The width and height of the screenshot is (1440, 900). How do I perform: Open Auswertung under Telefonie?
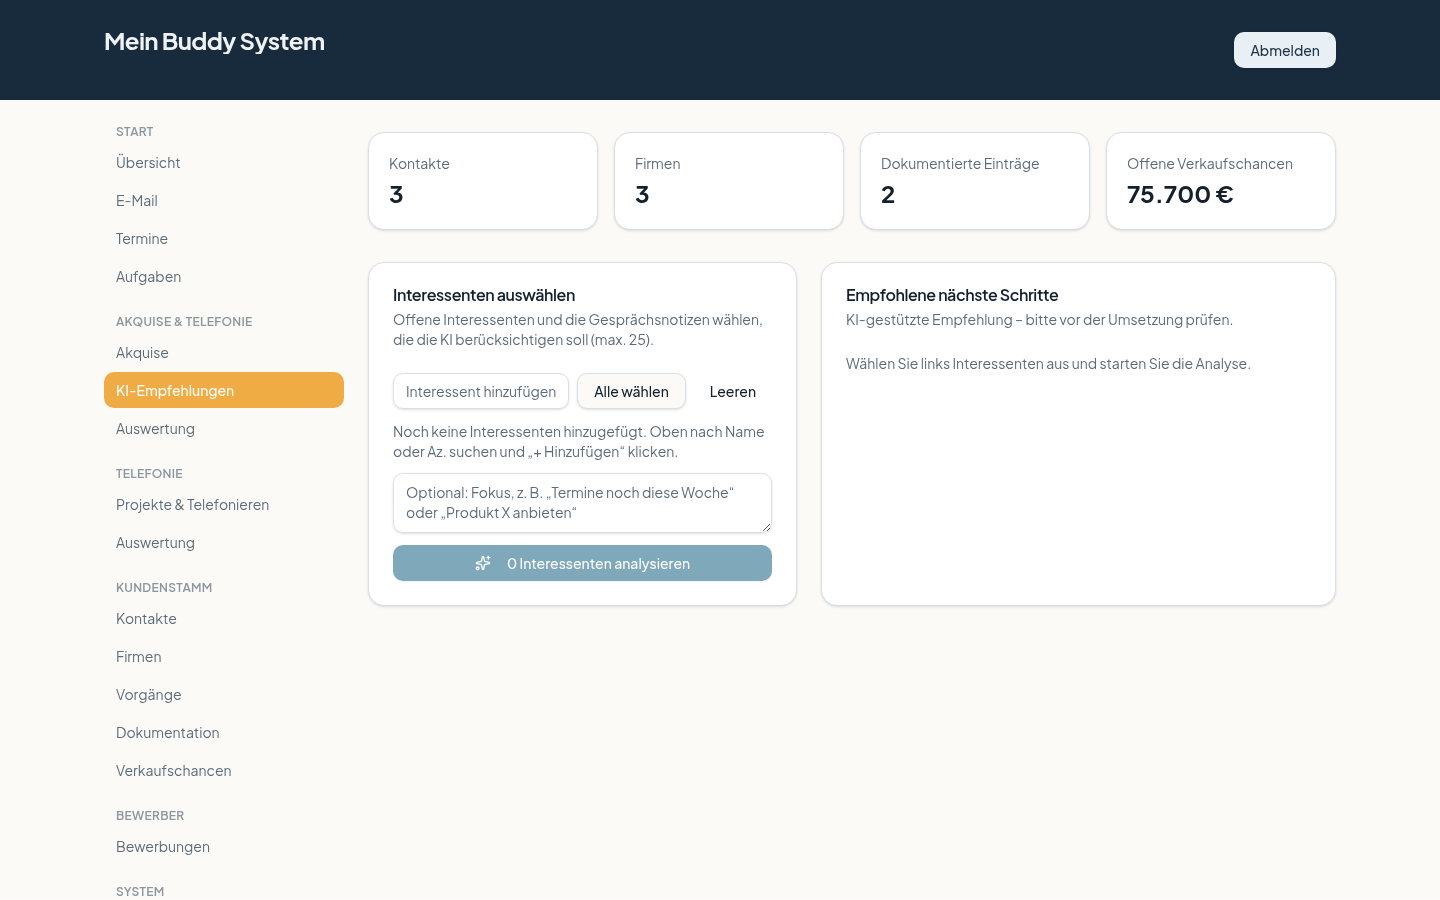tap(224, 542)
